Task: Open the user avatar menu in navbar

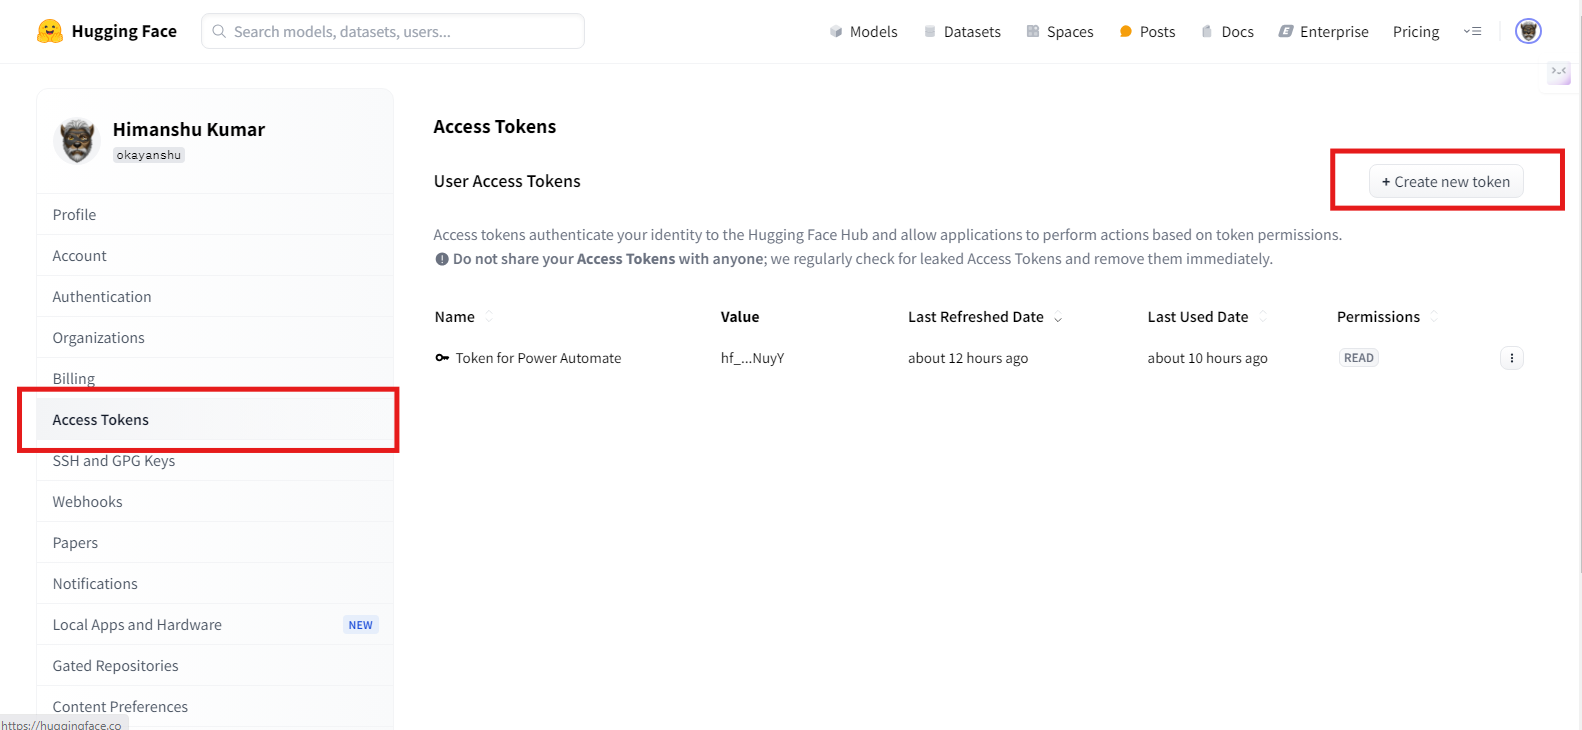Action: [x=1527, y=31]
